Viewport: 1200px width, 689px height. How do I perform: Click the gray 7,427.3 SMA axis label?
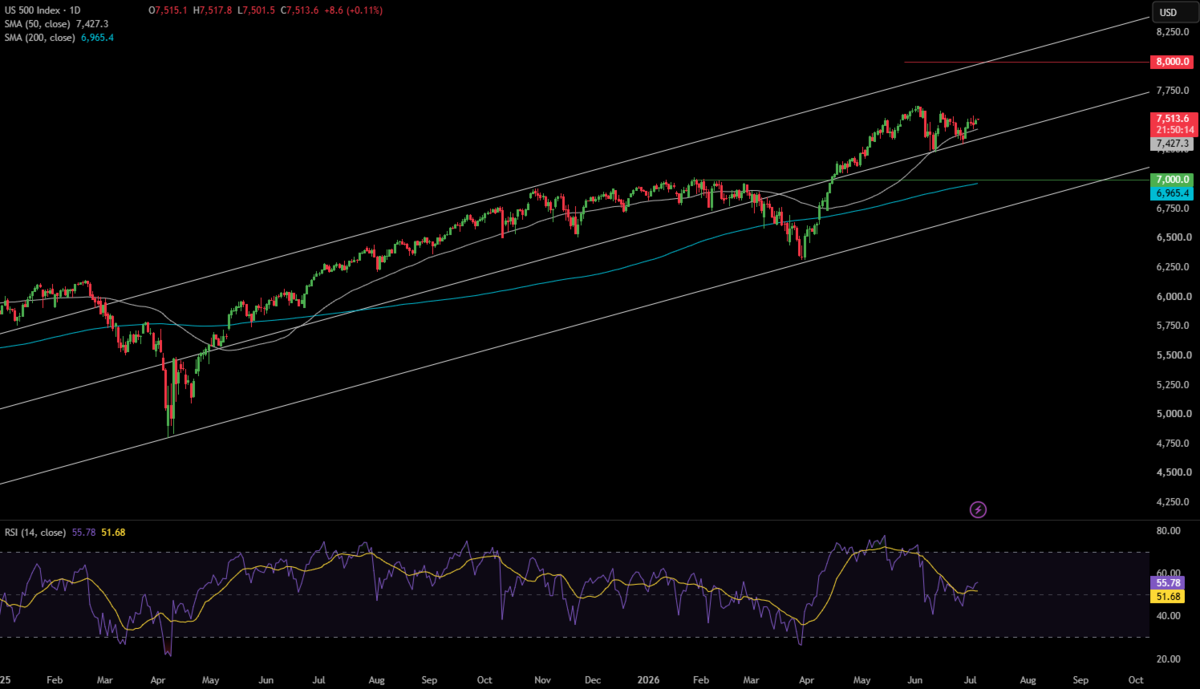pyautogui.click(x=1172, y=144)
